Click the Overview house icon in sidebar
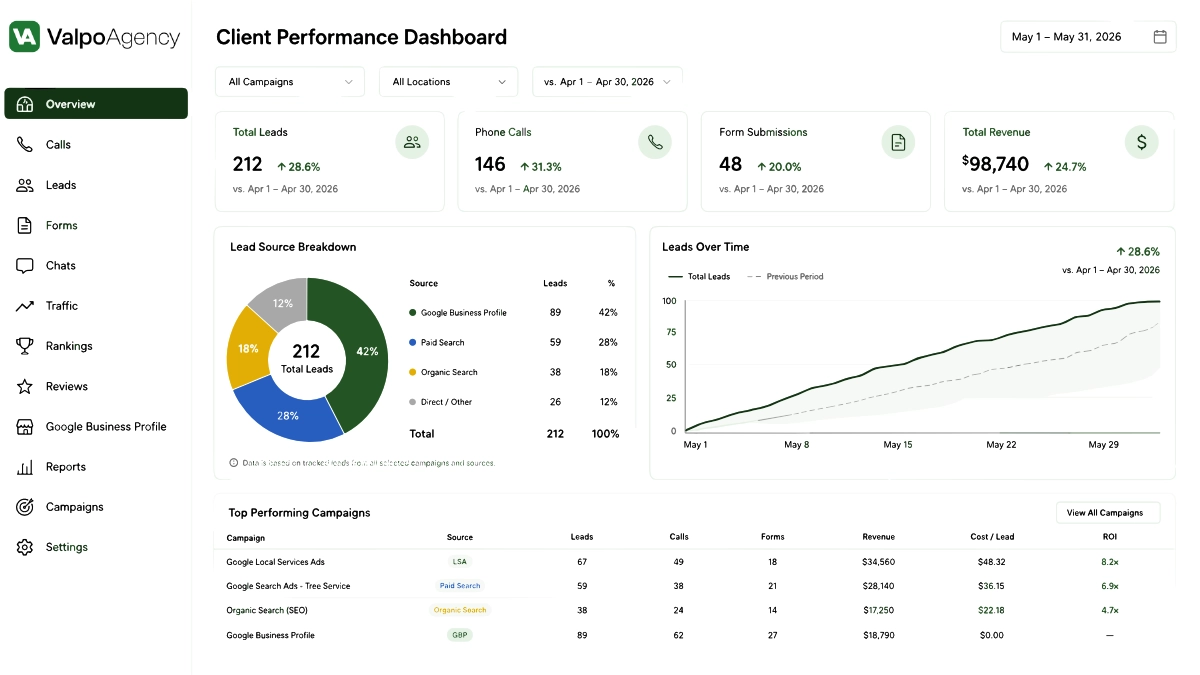This screenshot has width=1200, height=675. tap(25, 104)
